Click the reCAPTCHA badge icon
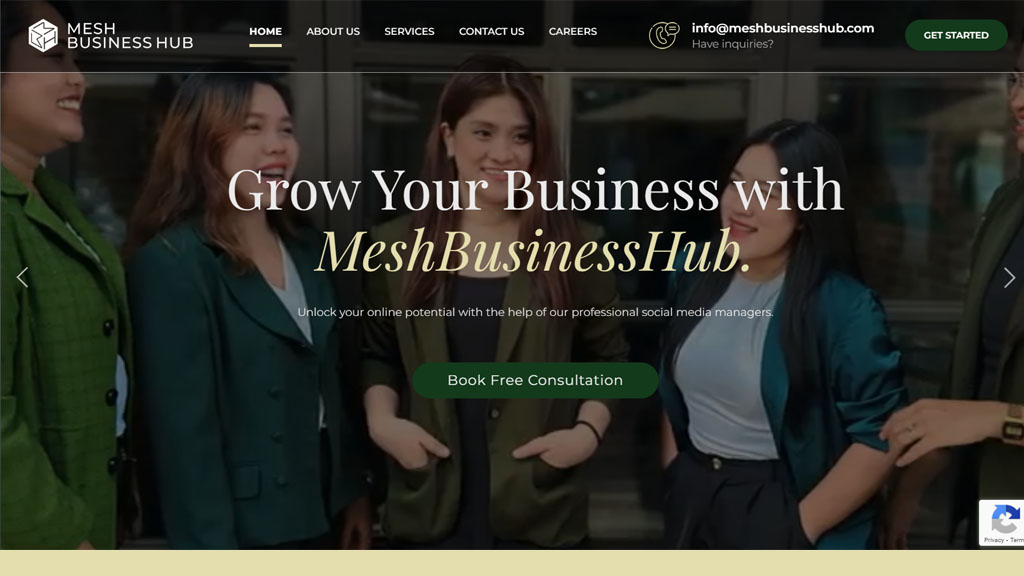1024x576 pixels. point(1005,520)
